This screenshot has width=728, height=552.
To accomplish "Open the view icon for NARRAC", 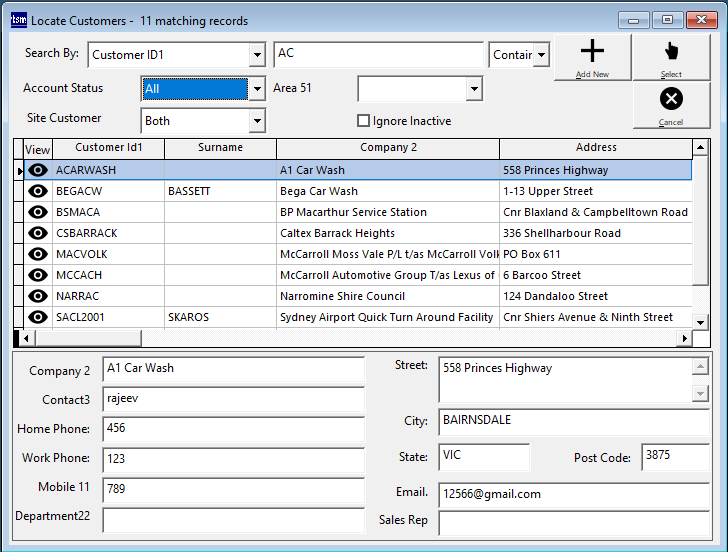I will coord(38,296).
